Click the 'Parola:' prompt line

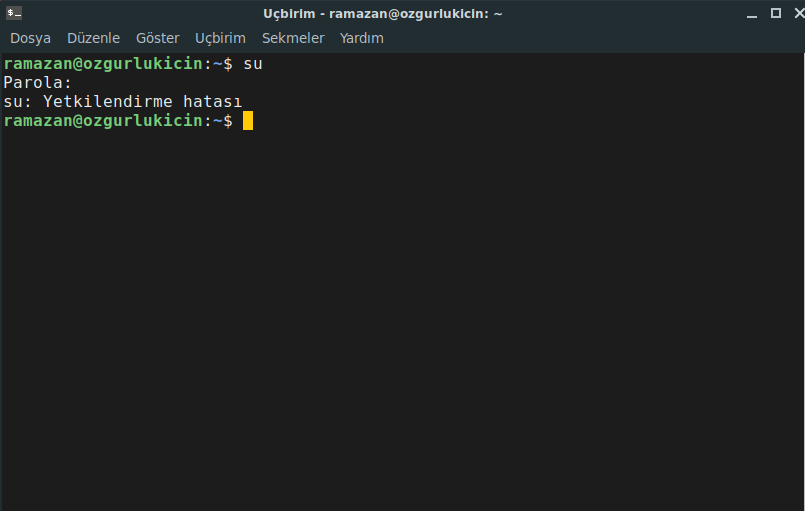[37, 83]
